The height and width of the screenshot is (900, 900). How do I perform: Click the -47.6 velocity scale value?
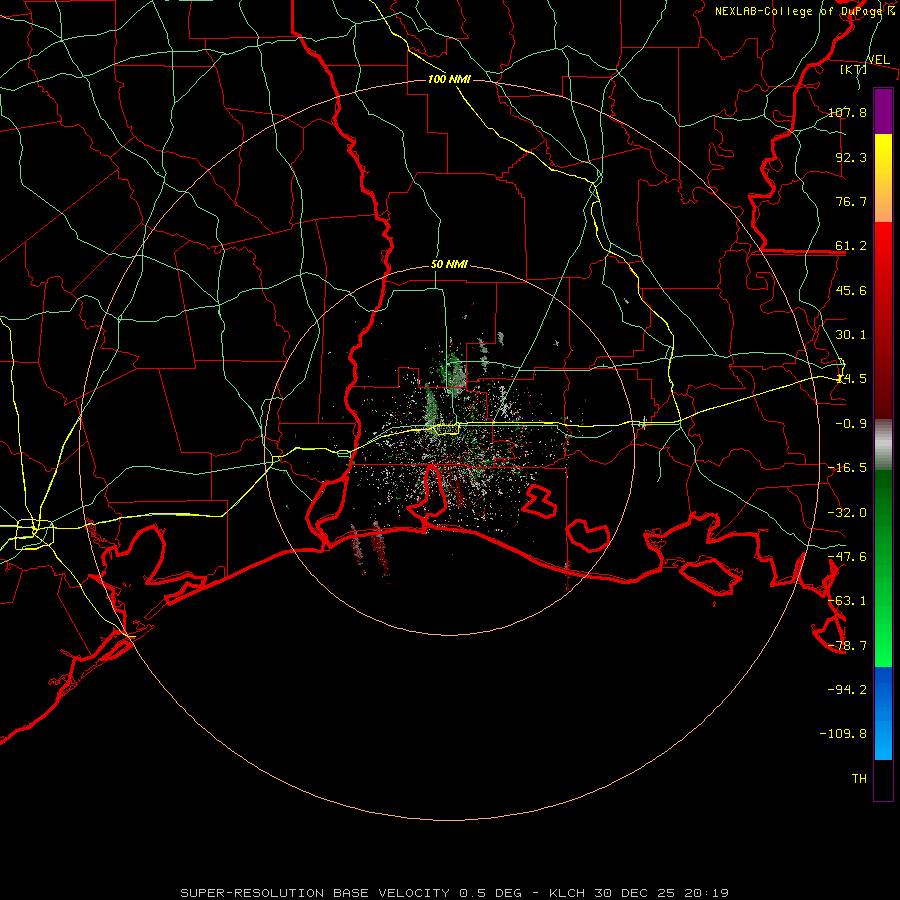[848, 557]
